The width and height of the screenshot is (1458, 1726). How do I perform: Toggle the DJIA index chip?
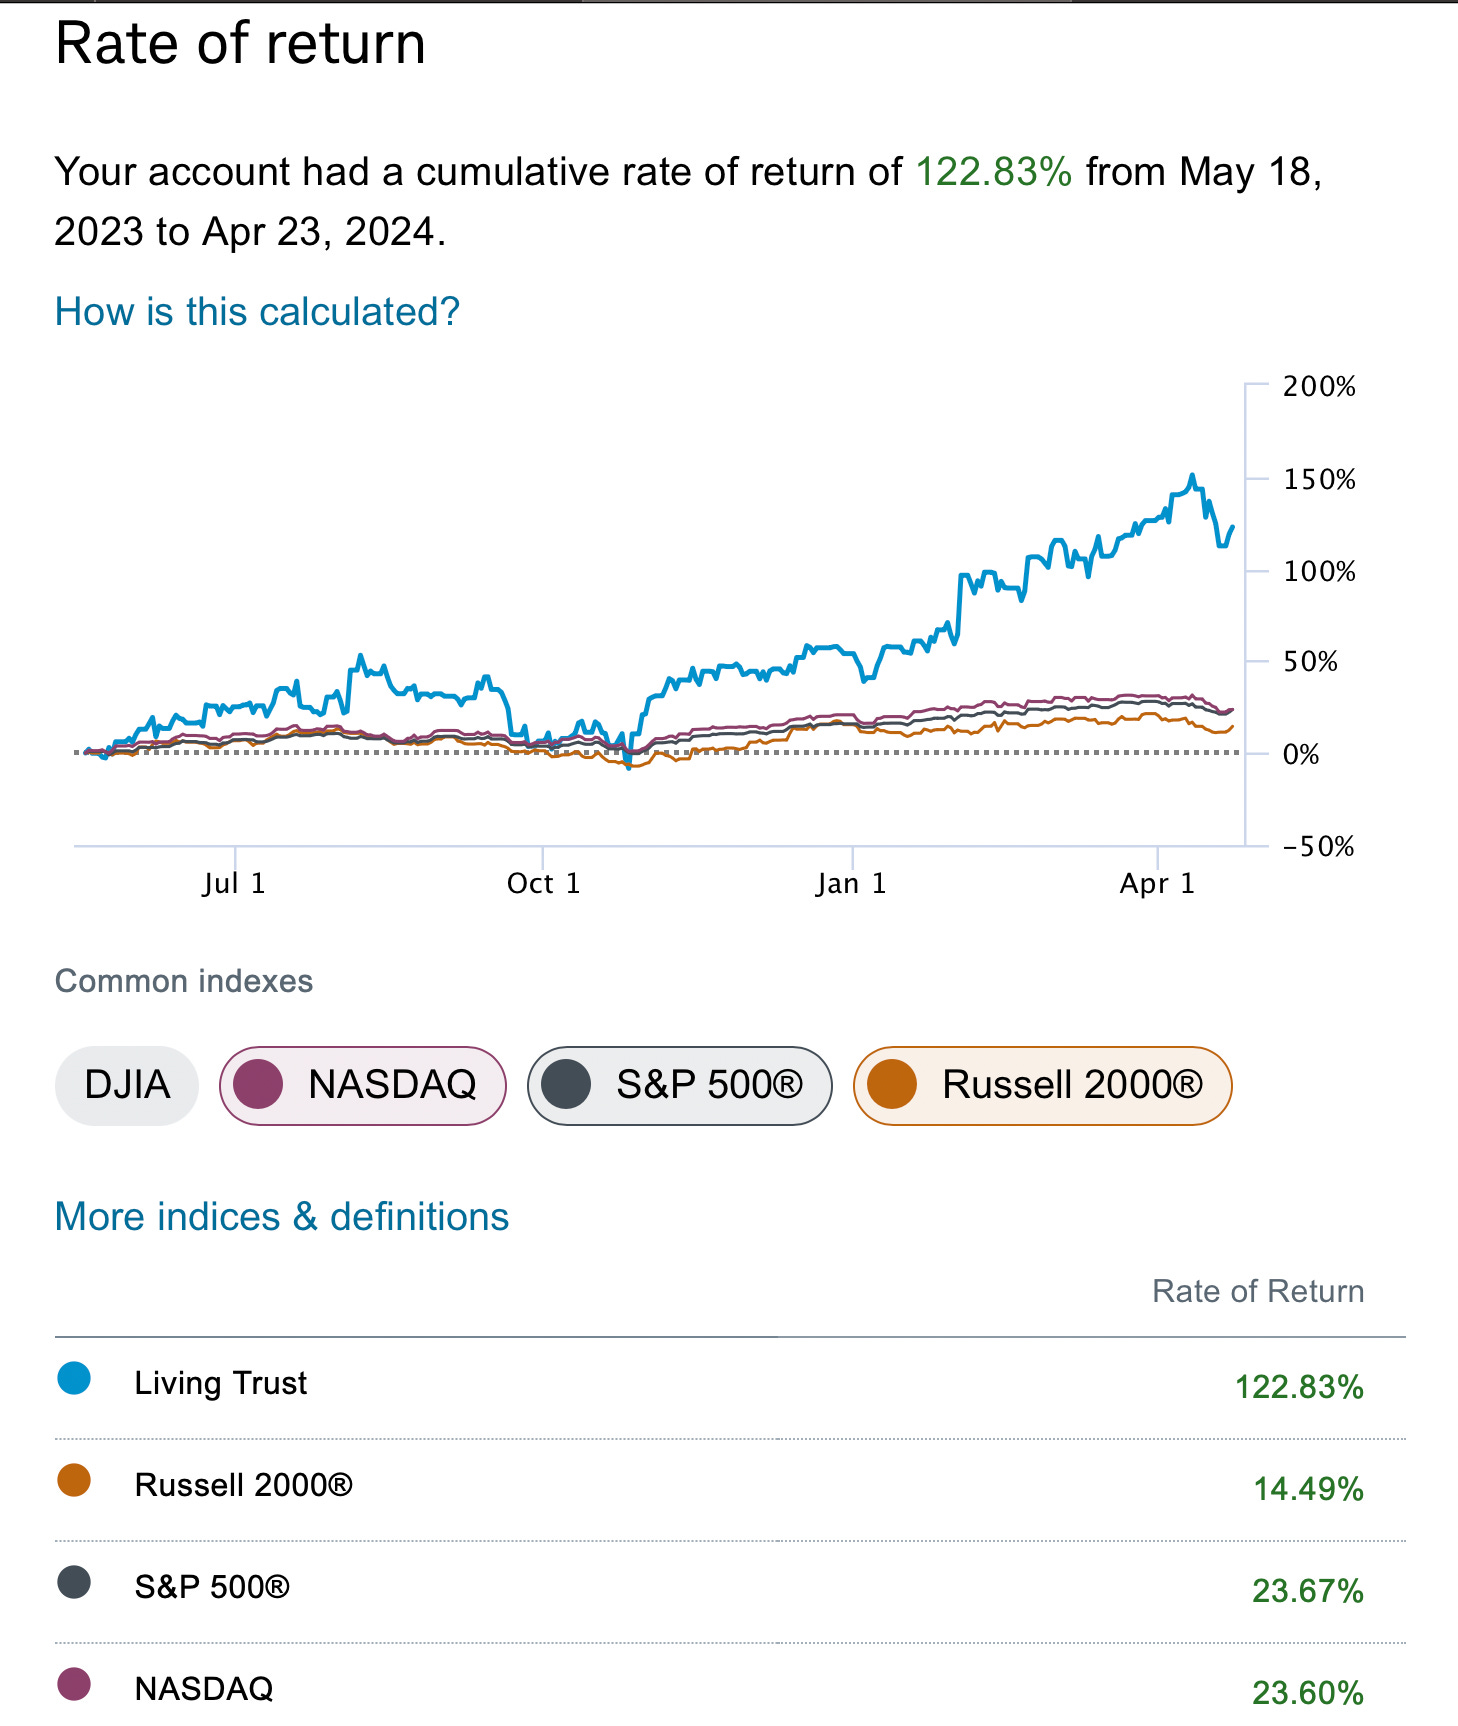point(127,1086)
